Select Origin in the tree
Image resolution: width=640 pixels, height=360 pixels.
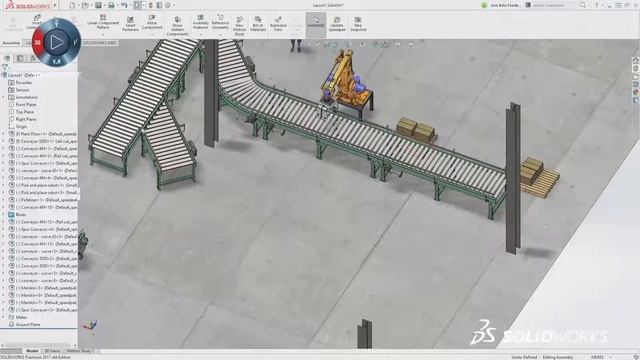(x=21, y=127)
